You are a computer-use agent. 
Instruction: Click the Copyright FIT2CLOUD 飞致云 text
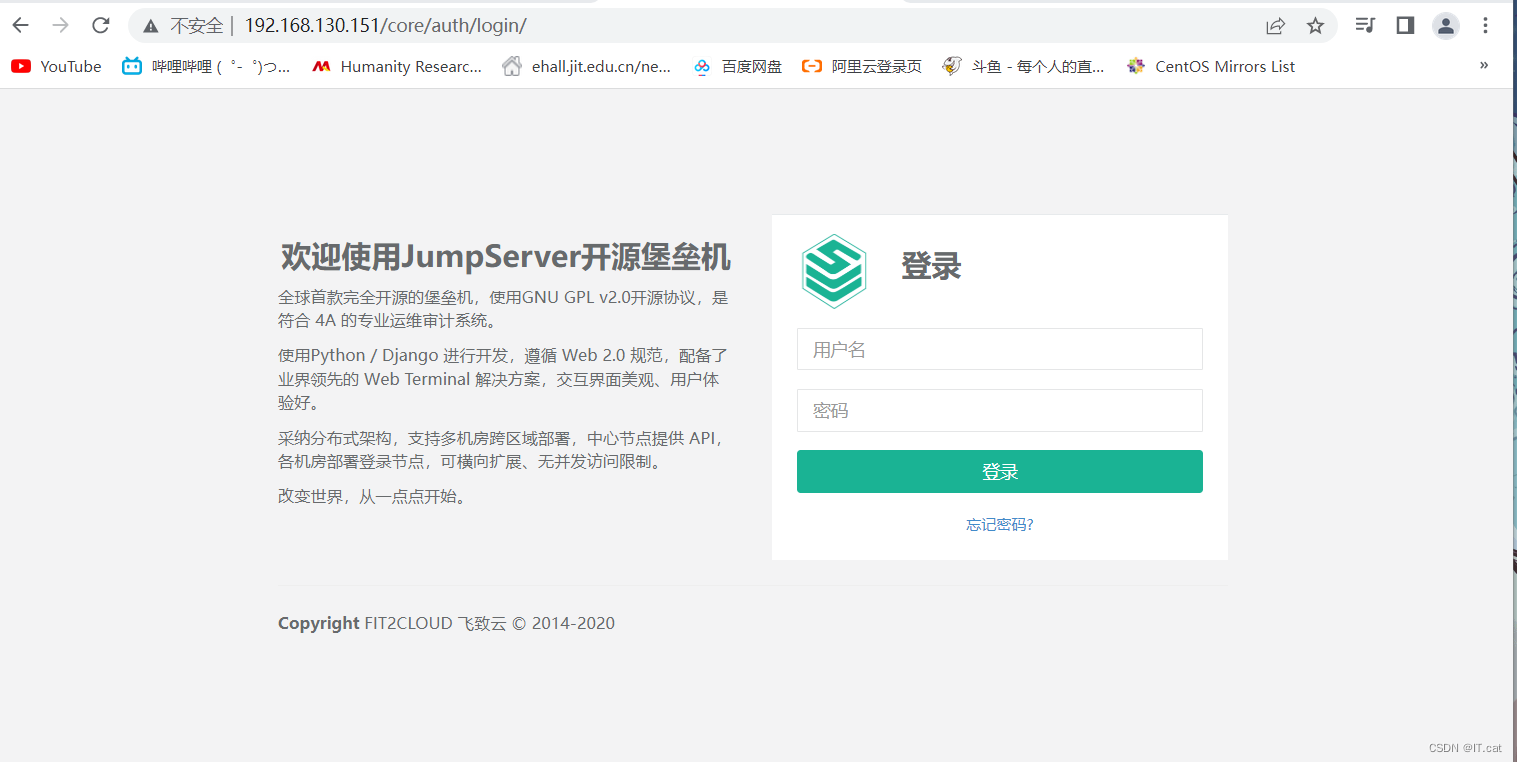click(446, 623)
